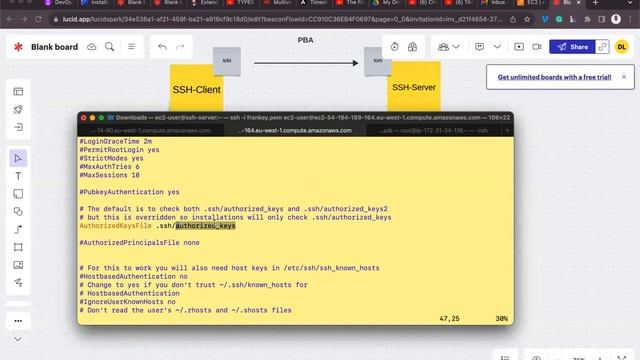The image size is (640, 360).
Task: Start presentation mode
Action: pyautogui.click(x=519, y=47)
